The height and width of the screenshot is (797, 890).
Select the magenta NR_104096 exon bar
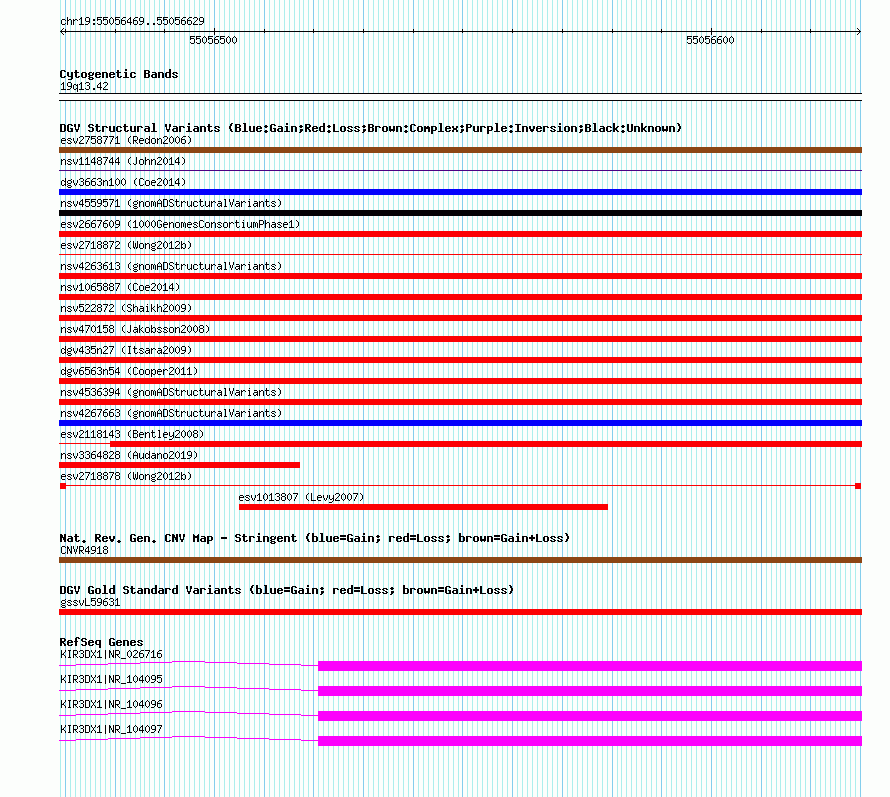point(590,716)
